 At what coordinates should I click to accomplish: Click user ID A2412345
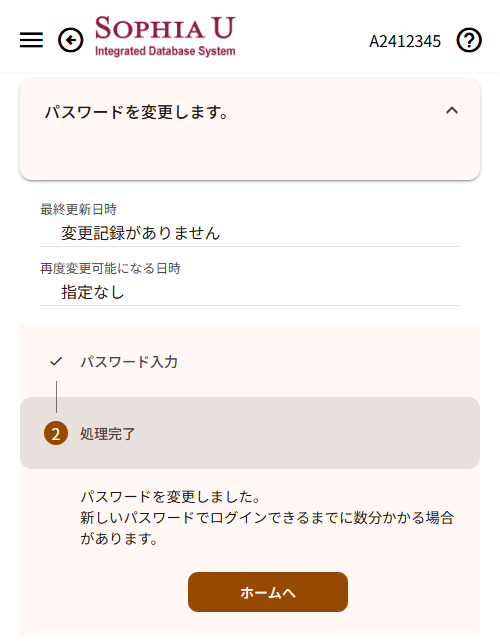pyautogui.click(x=405, y=41)
